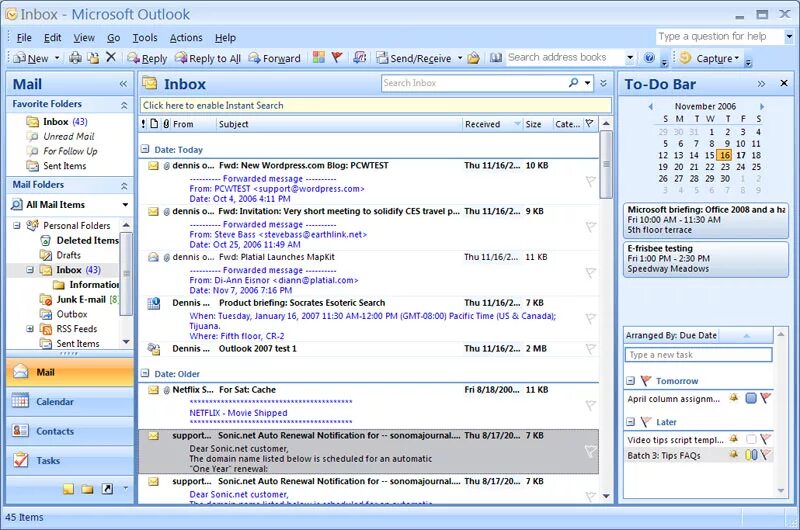Collapse the Personal Folders tree node
Image resolution: width=800 pixels, height=530 pixels.
click(17, 225)
